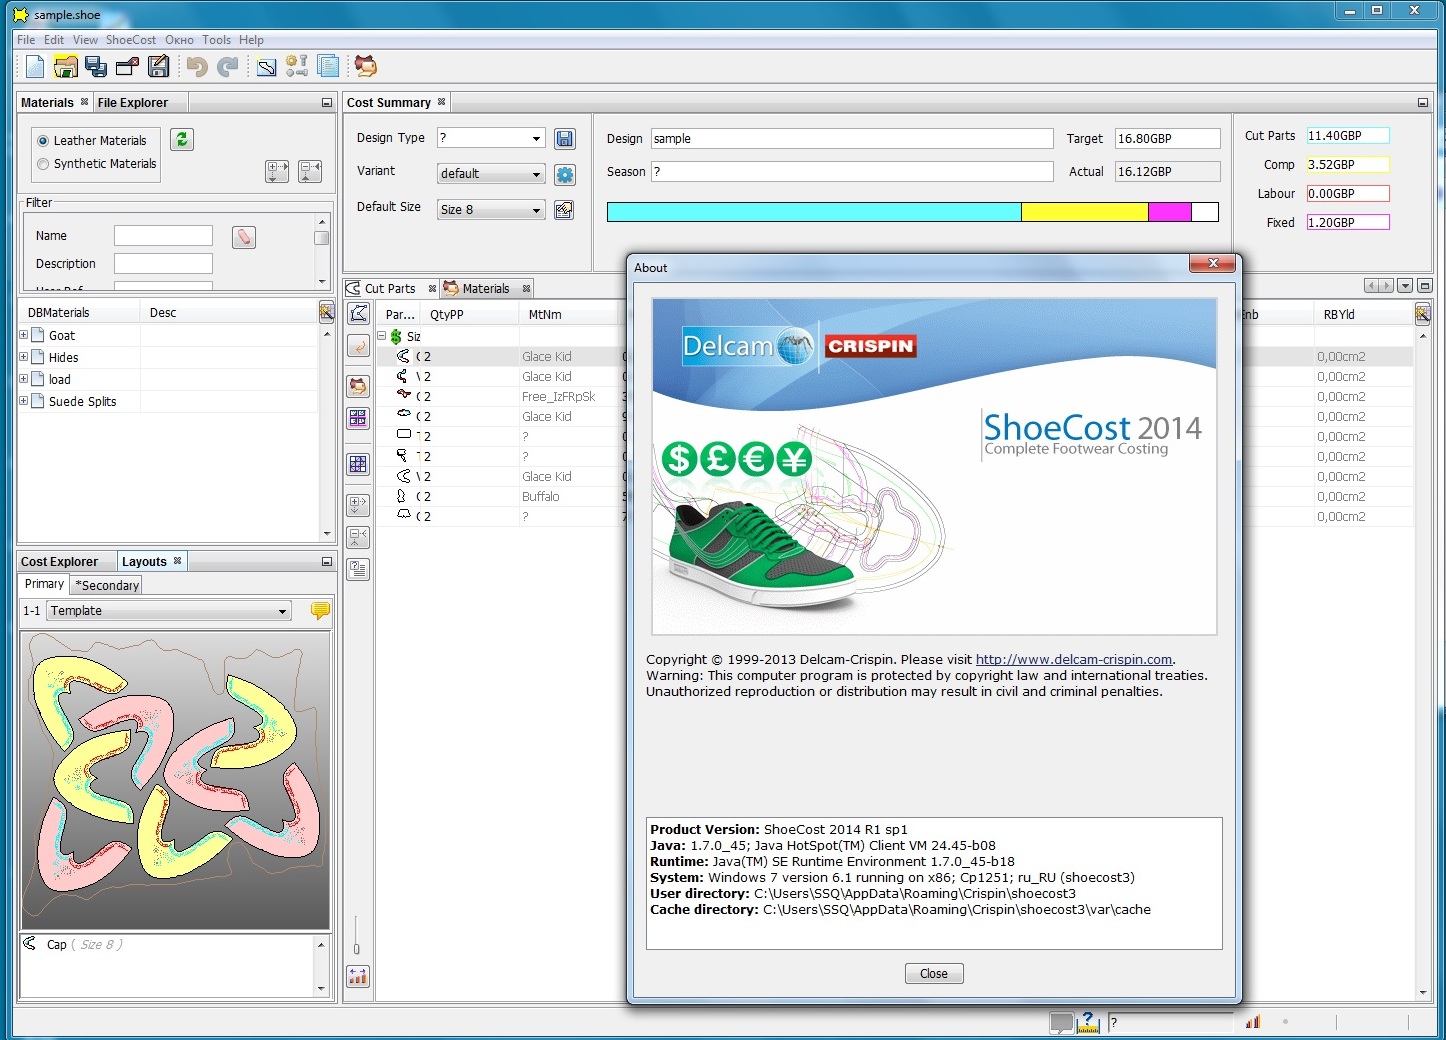The width and height of the screenshot is (1446, 1040).
Task: Expand the Hides tree node
Action: (23, 357)
